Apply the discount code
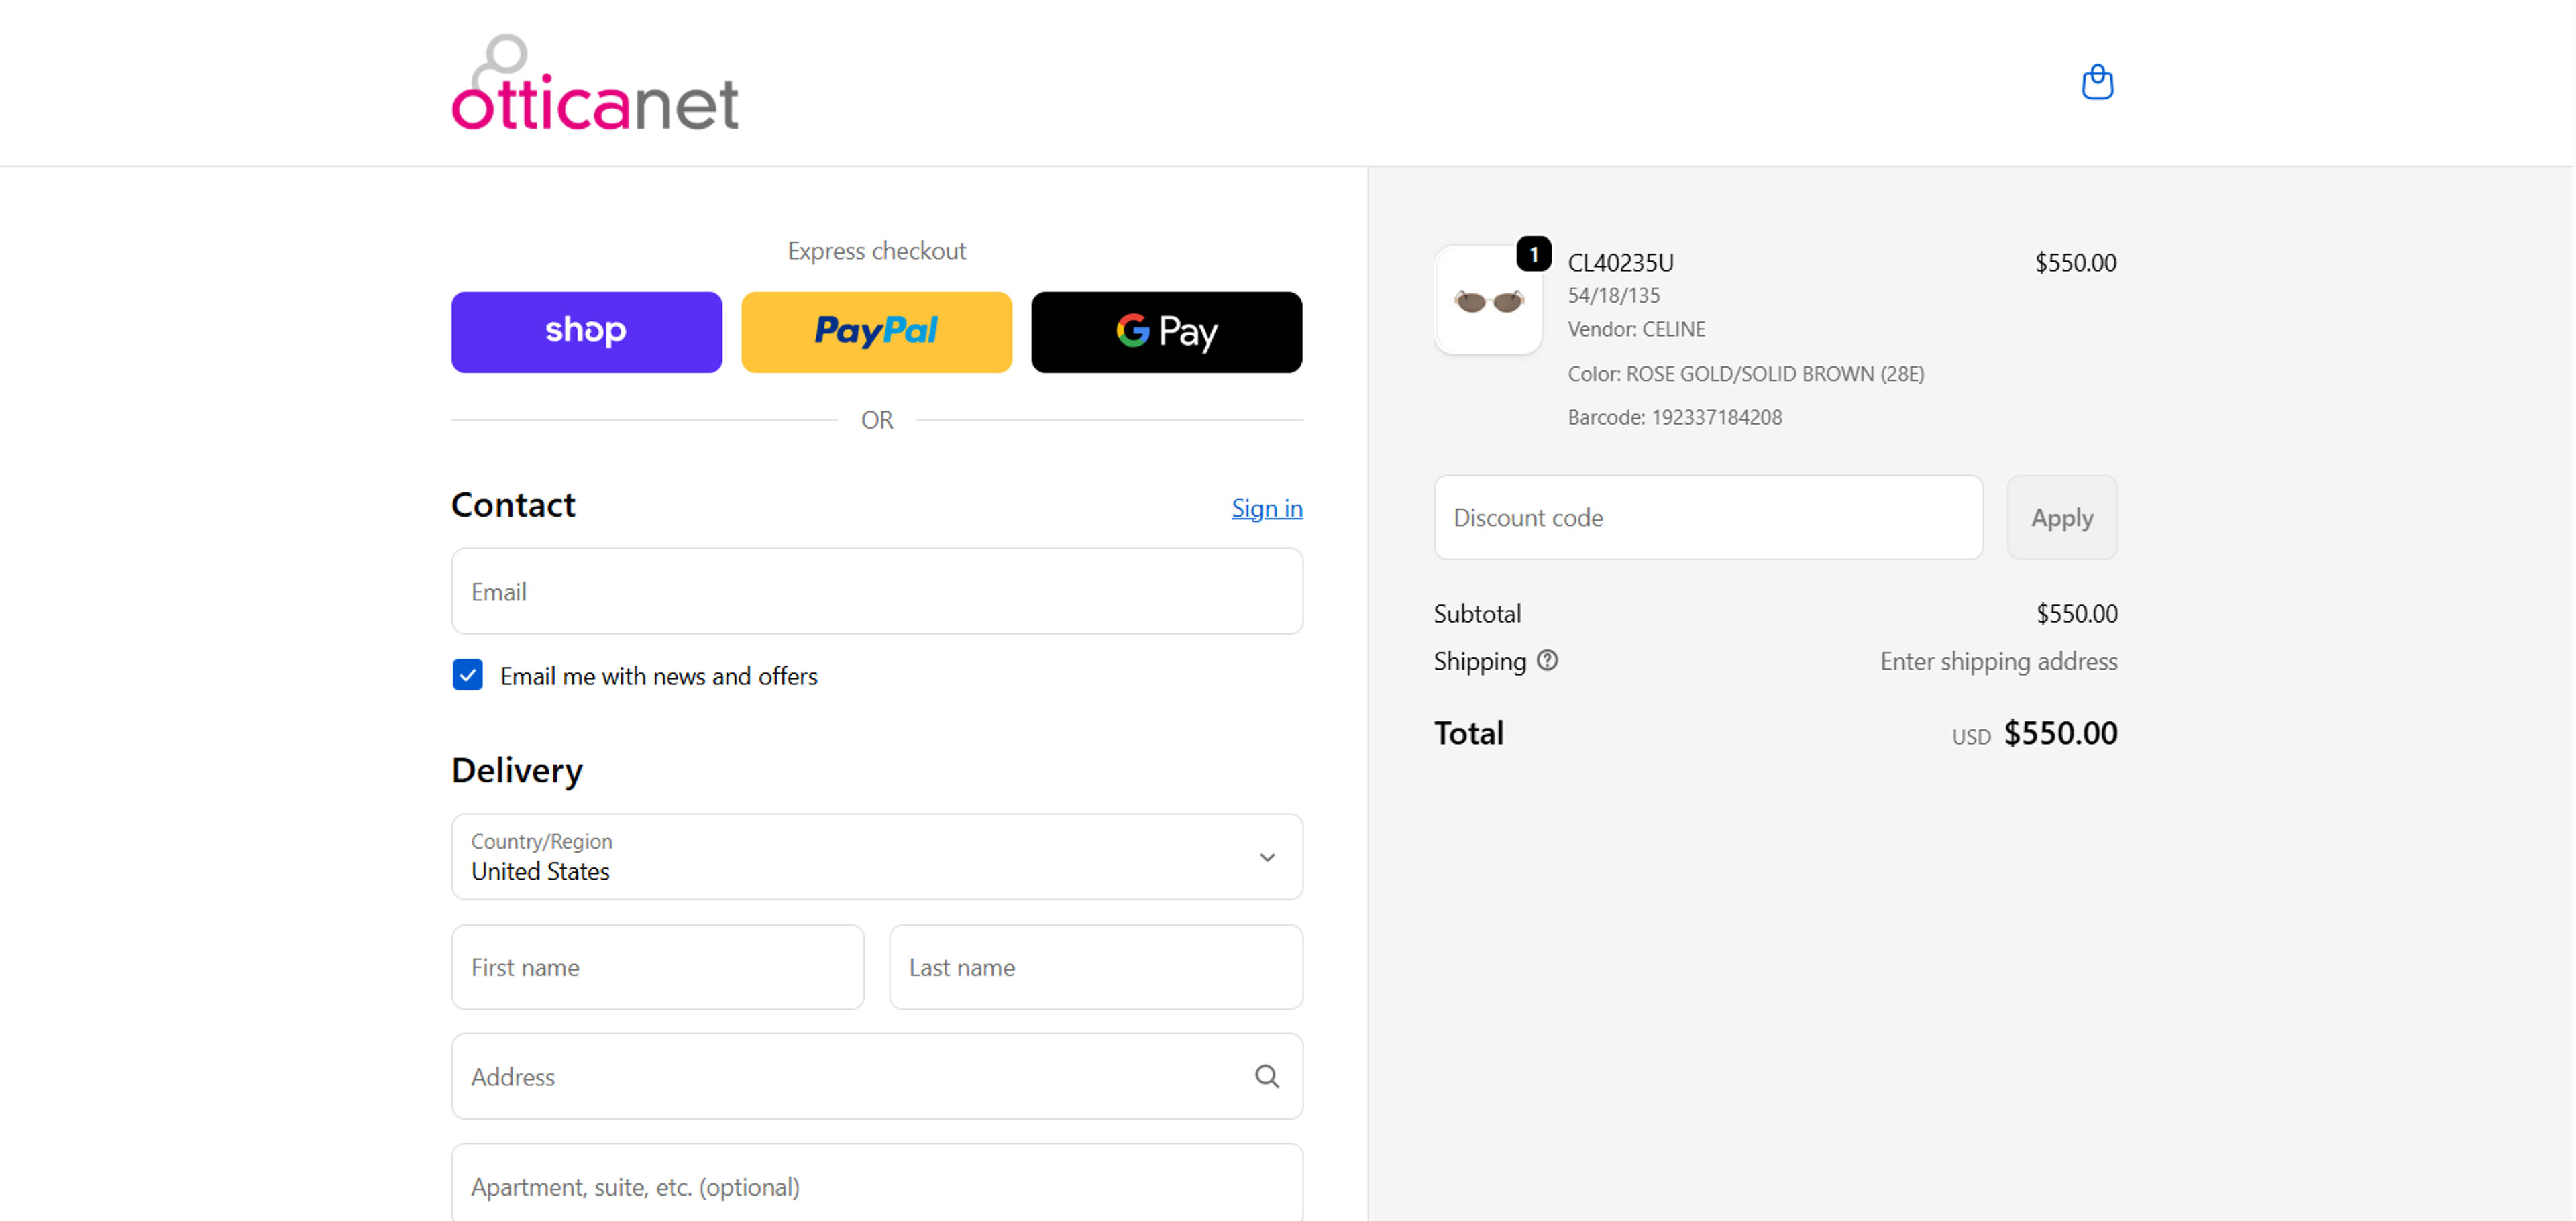This screenshot has height=1221, width=2576. tap(2062, 517)
